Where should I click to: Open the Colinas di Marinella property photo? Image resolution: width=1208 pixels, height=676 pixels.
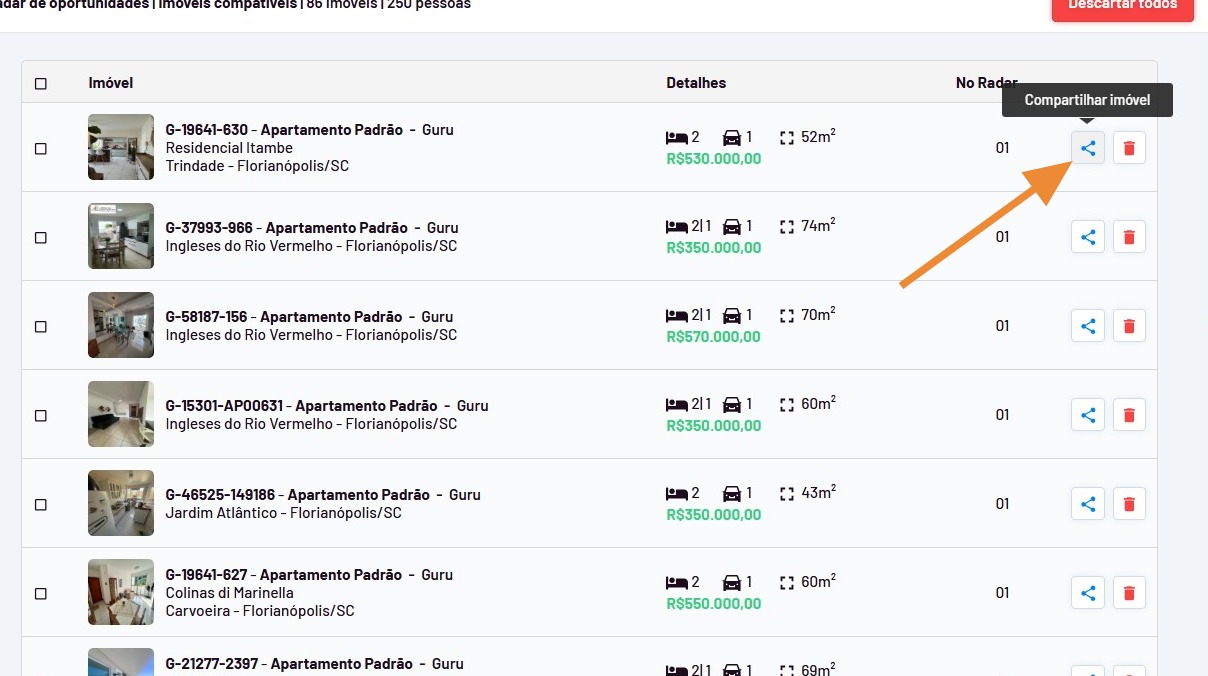(x=121, y=592)
